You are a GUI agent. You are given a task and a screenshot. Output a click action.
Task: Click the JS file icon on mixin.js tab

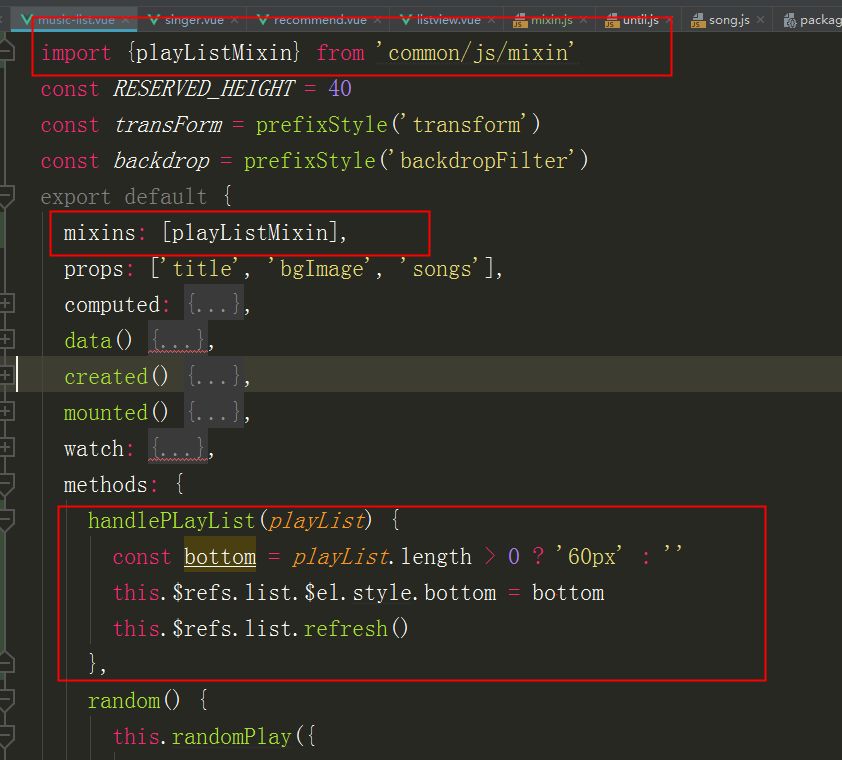[x=520, y=21]
